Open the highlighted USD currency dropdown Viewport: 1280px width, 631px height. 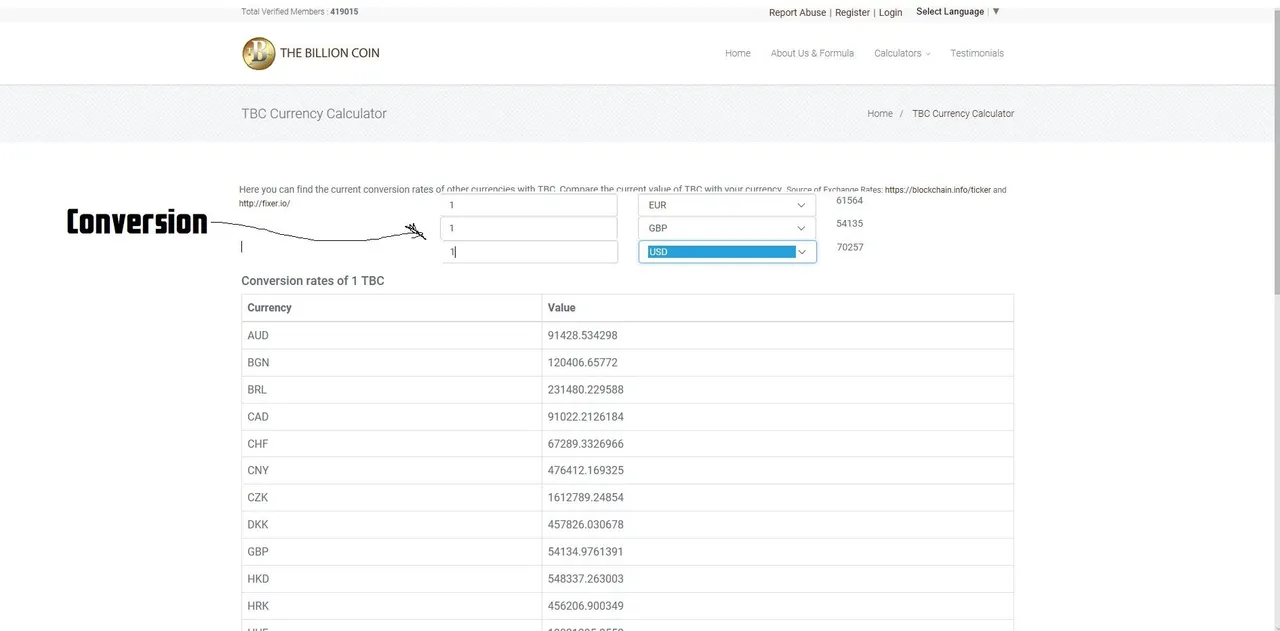point(727,252)
